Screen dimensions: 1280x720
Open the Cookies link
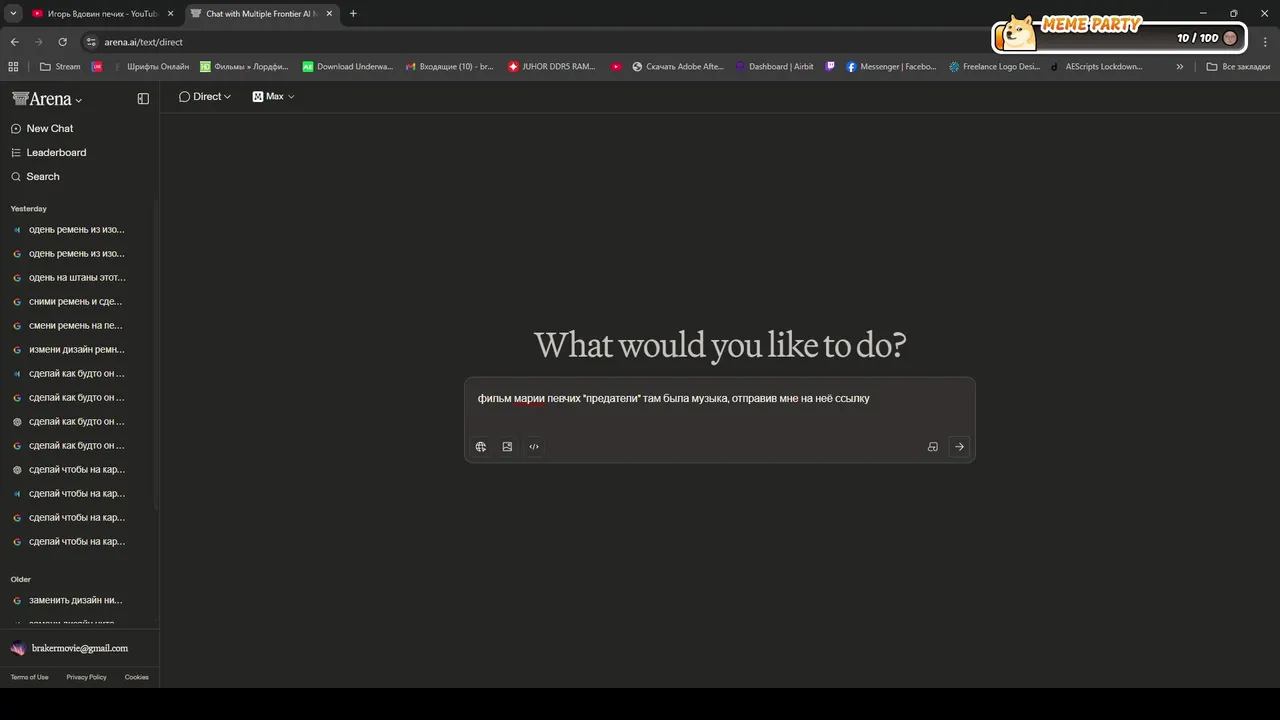(137, 677)
